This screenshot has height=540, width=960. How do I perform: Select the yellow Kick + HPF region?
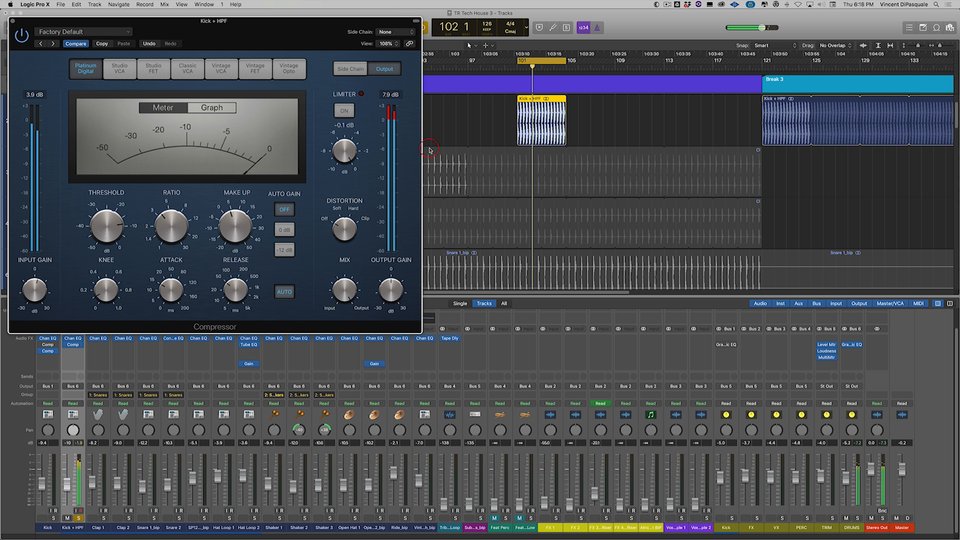pos(541,120)
